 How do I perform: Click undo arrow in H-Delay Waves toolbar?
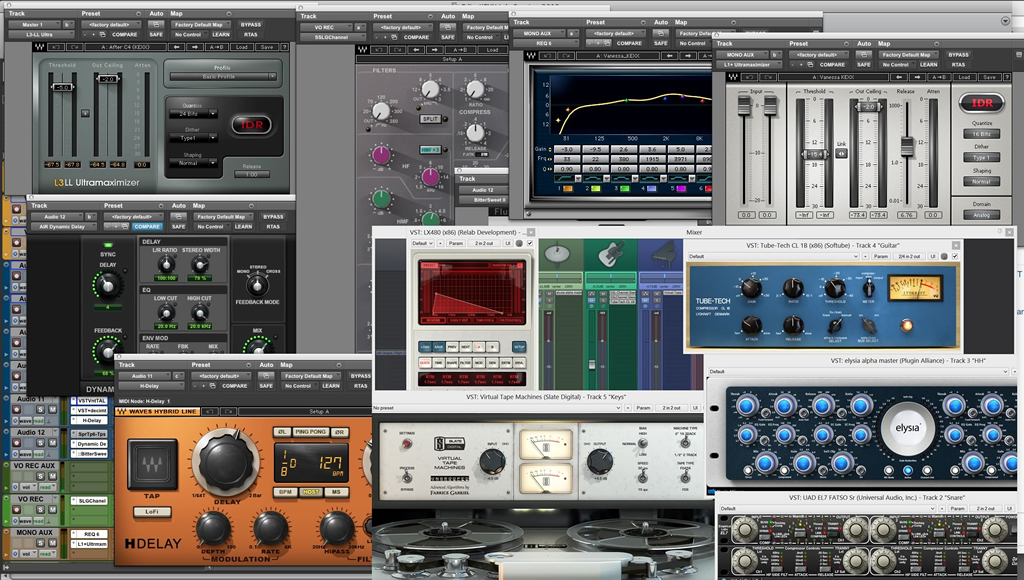point(209,411)
